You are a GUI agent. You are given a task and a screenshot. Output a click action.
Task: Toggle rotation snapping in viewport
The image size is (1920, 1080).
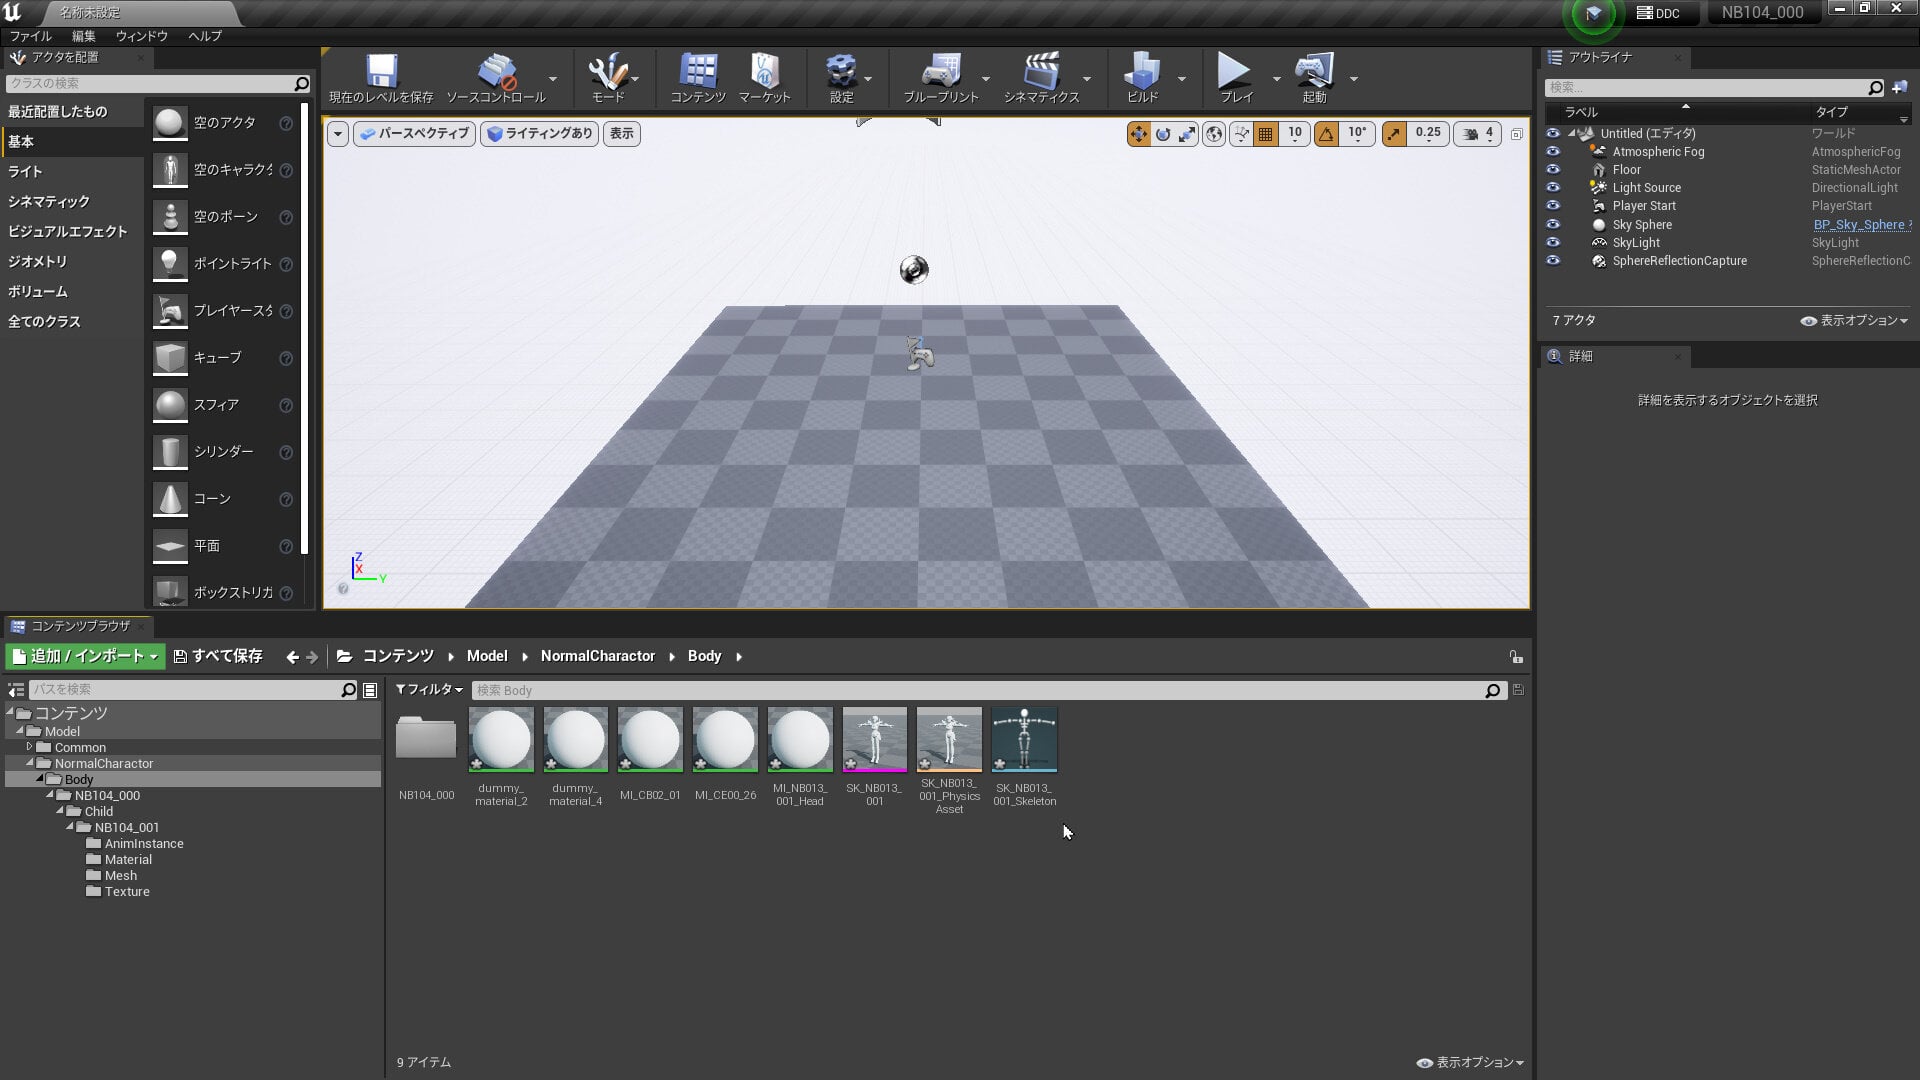click(1327, 134)
